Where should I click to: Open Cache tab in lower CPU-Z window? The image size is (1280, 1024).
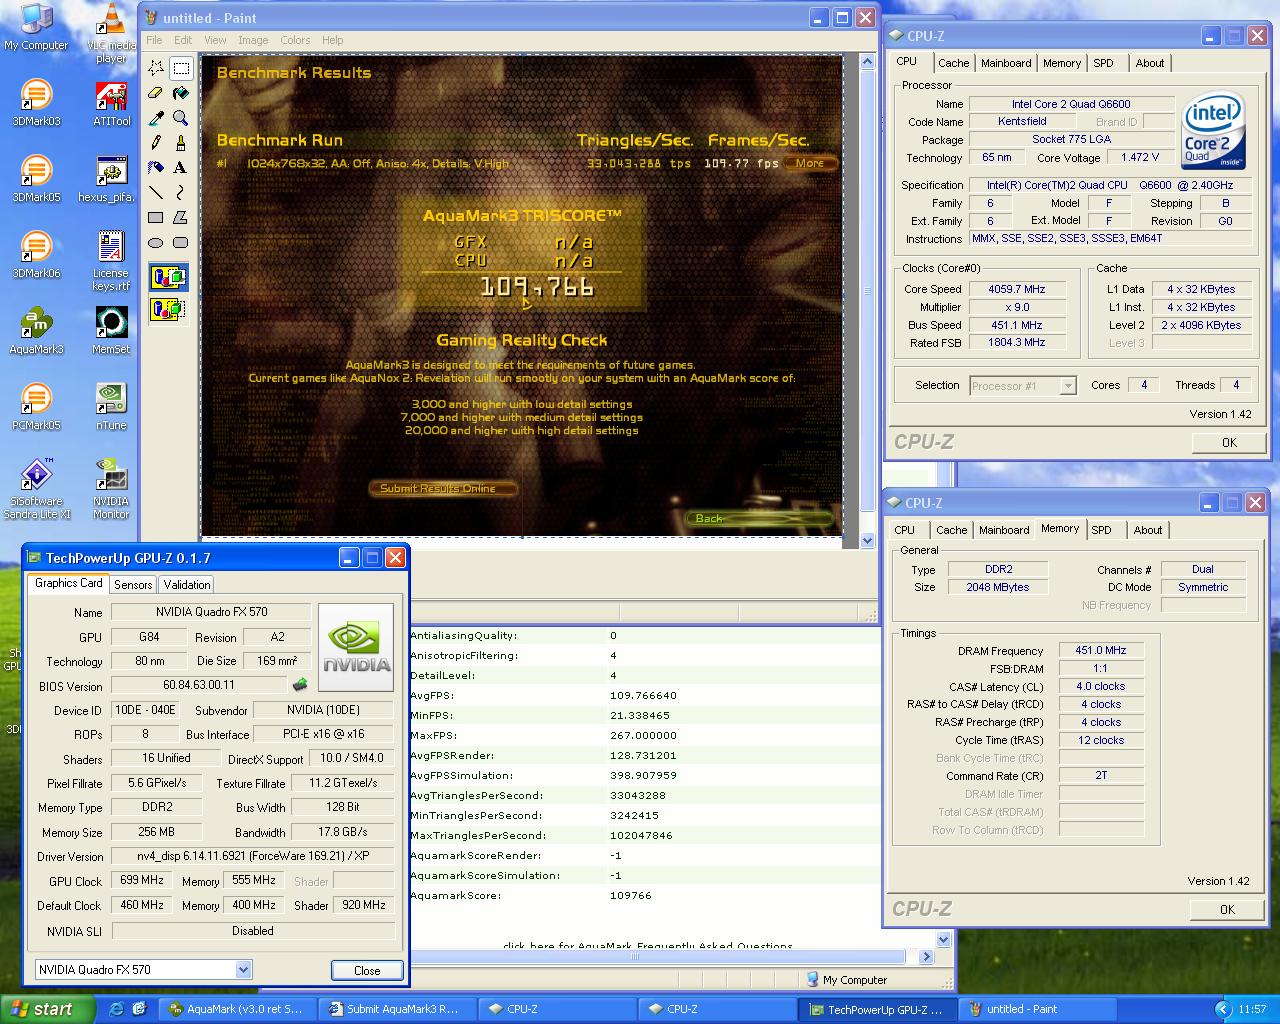point(952,530)
